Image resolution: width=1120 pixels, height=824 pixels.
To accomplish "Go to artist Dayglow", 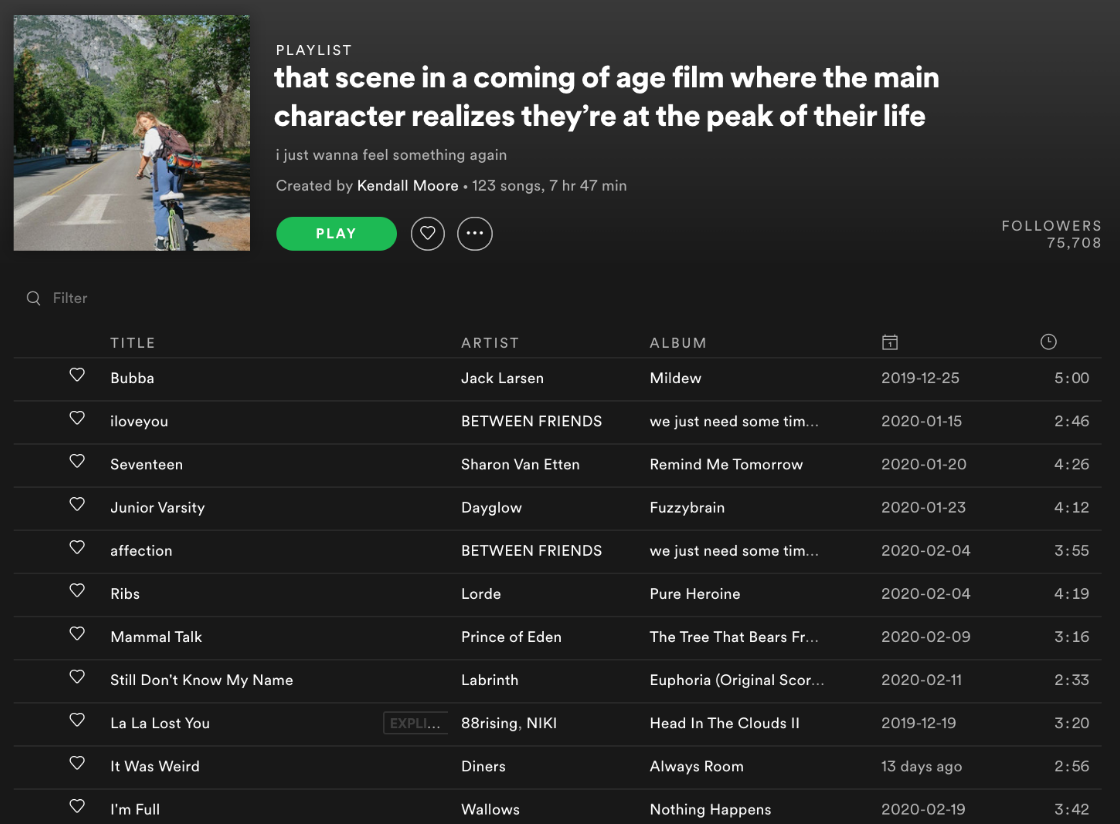I will 491,508.
